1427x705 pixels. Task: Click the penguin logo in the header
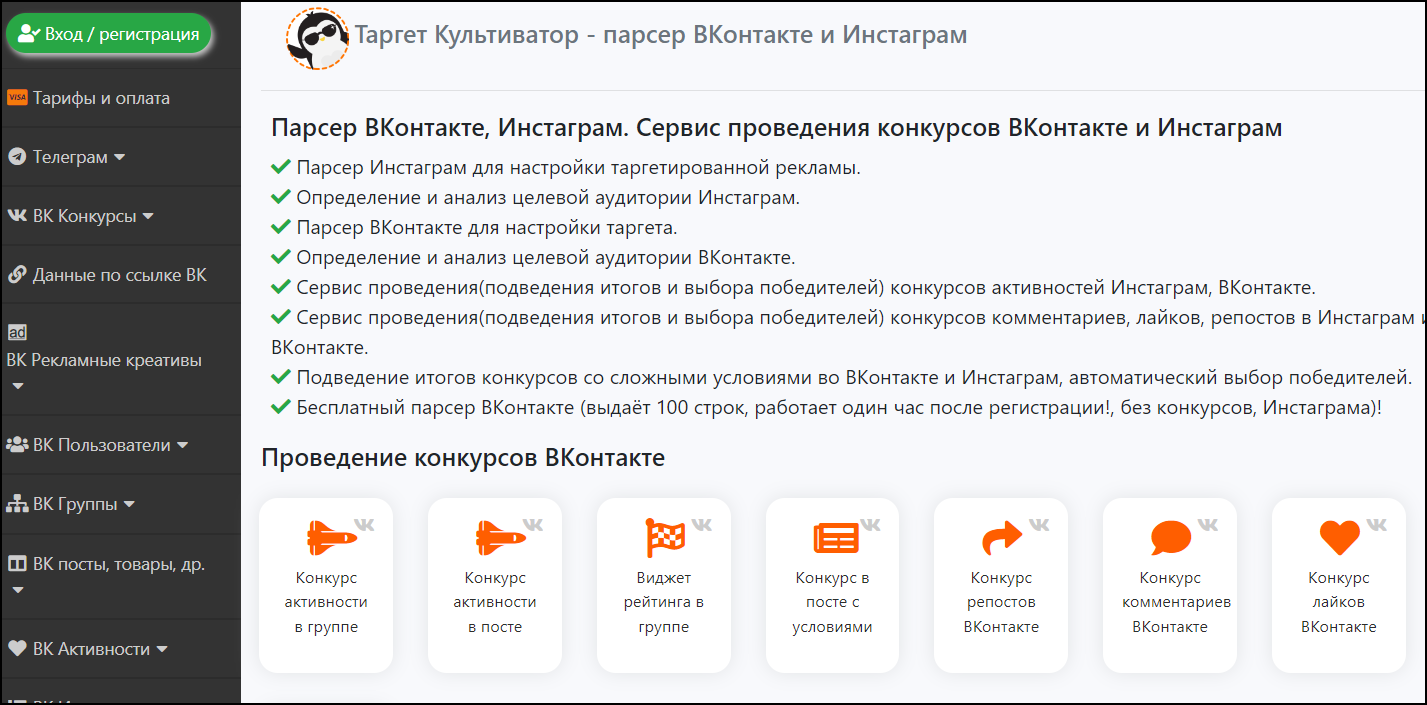(317, 38)
